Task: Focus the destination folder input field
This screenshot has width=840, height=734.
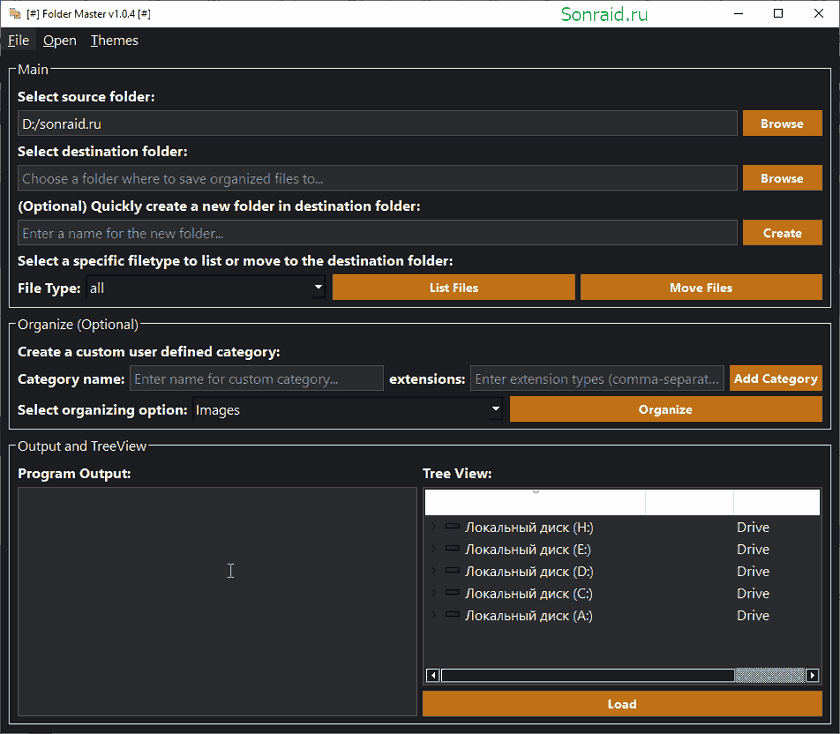Action: point(377,178)
